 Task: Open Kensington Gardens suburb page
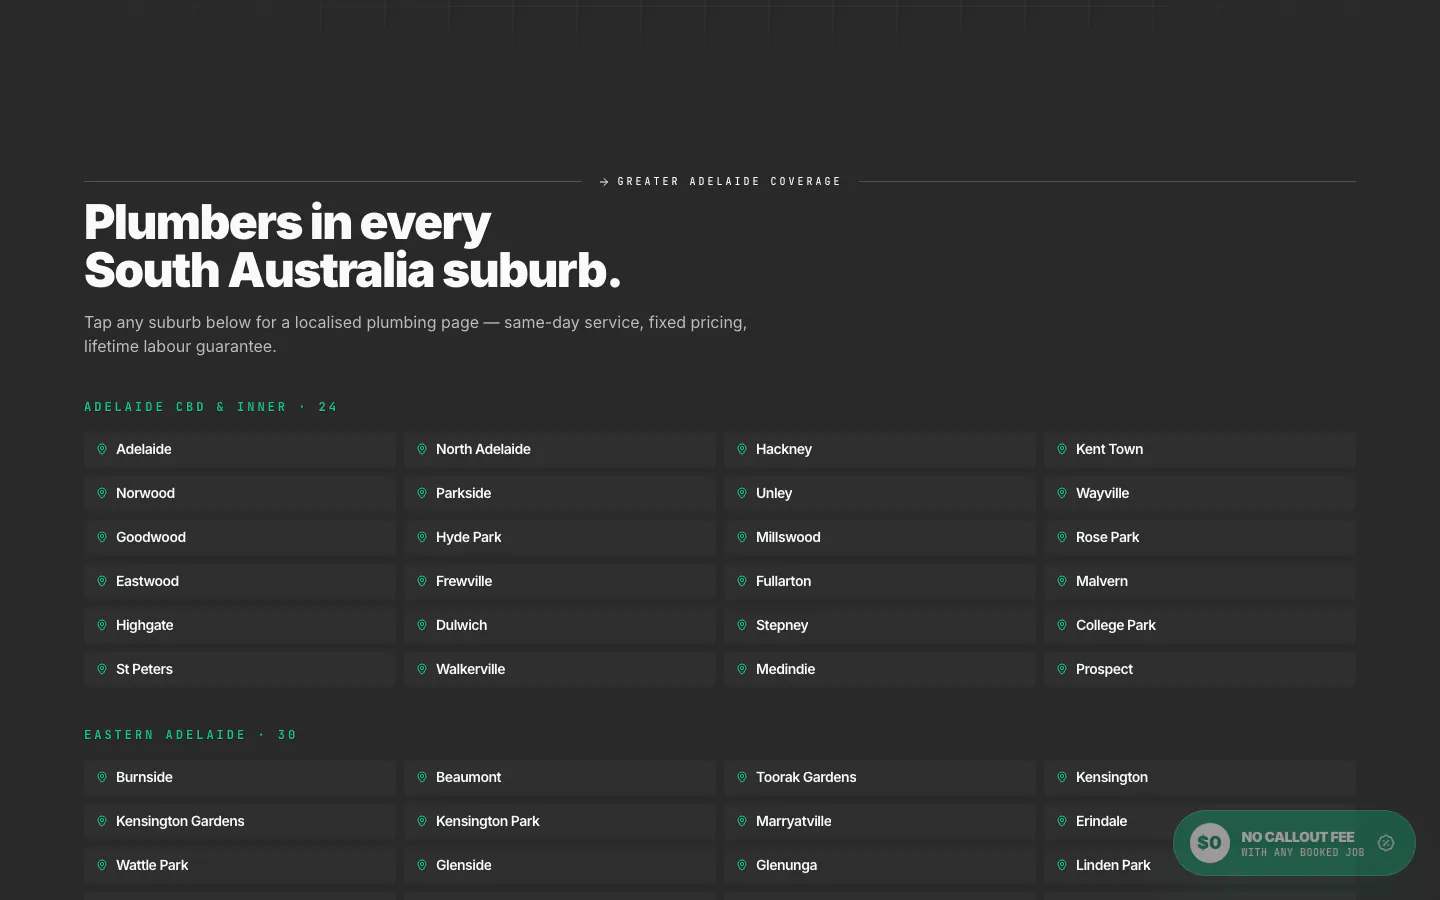pos(240,821)
